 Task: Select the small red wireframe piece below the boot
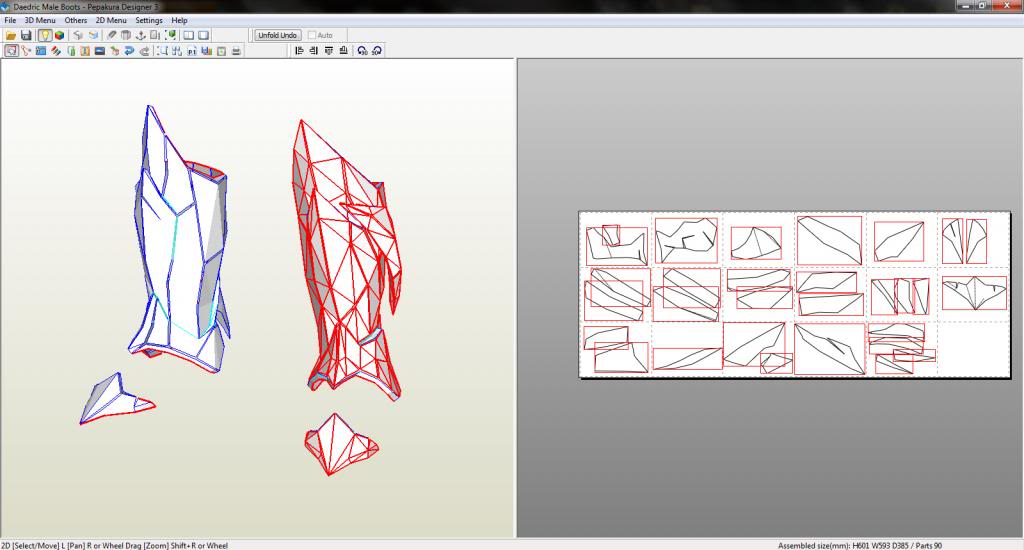point(340,444)
